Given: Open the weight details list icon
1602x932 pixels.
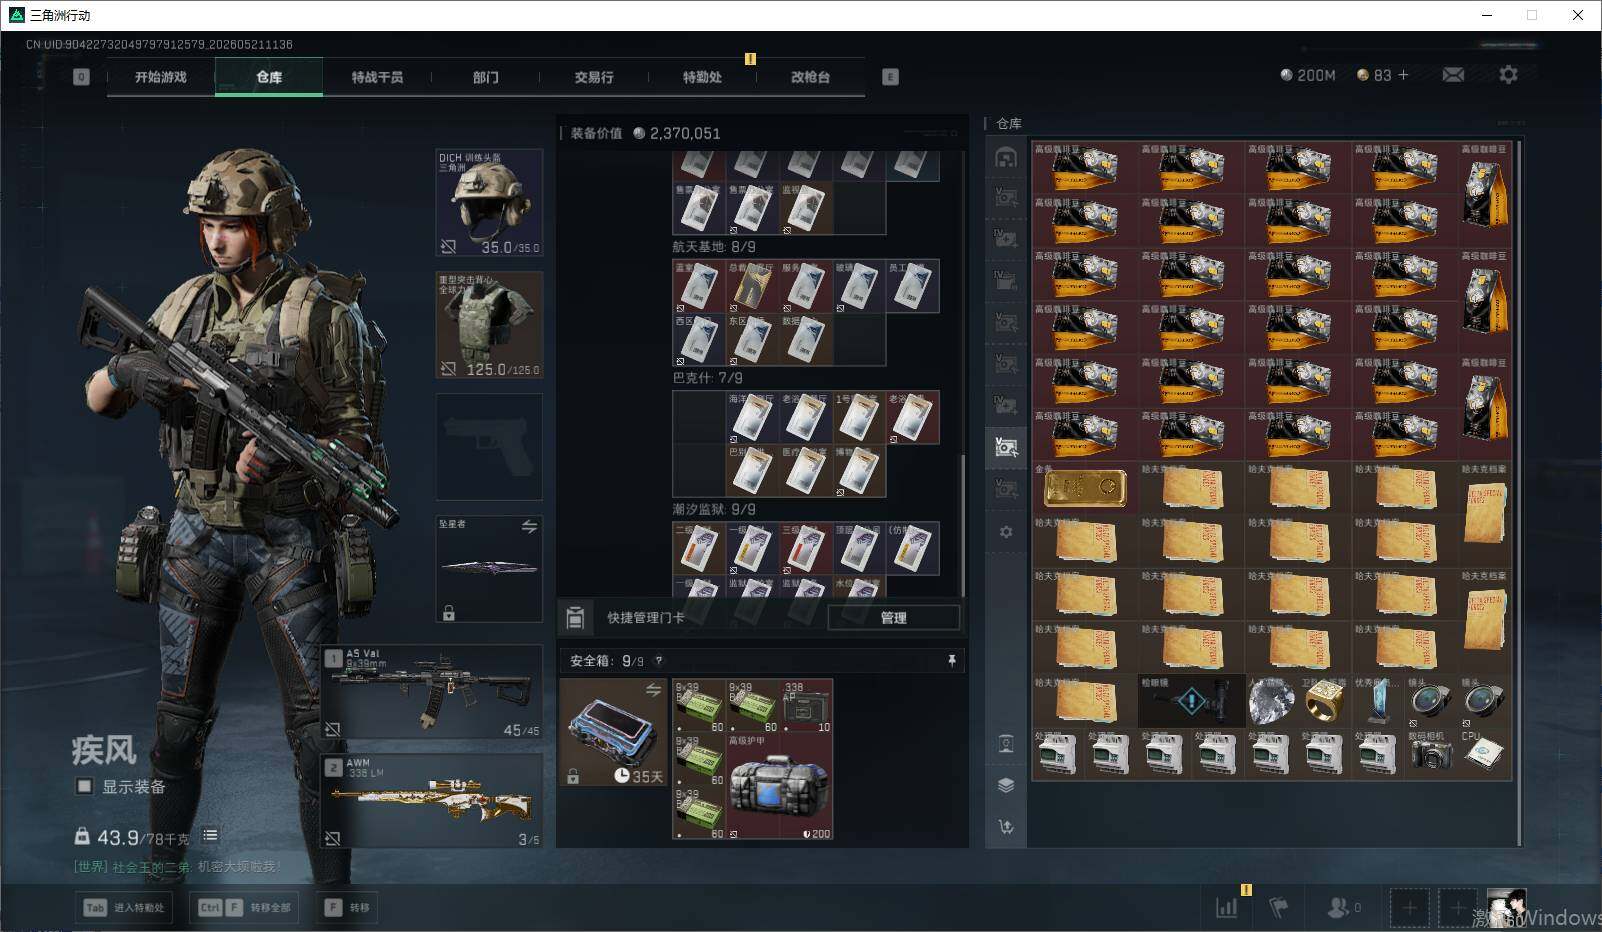Looking at the screenshot, I should point(210,836).
